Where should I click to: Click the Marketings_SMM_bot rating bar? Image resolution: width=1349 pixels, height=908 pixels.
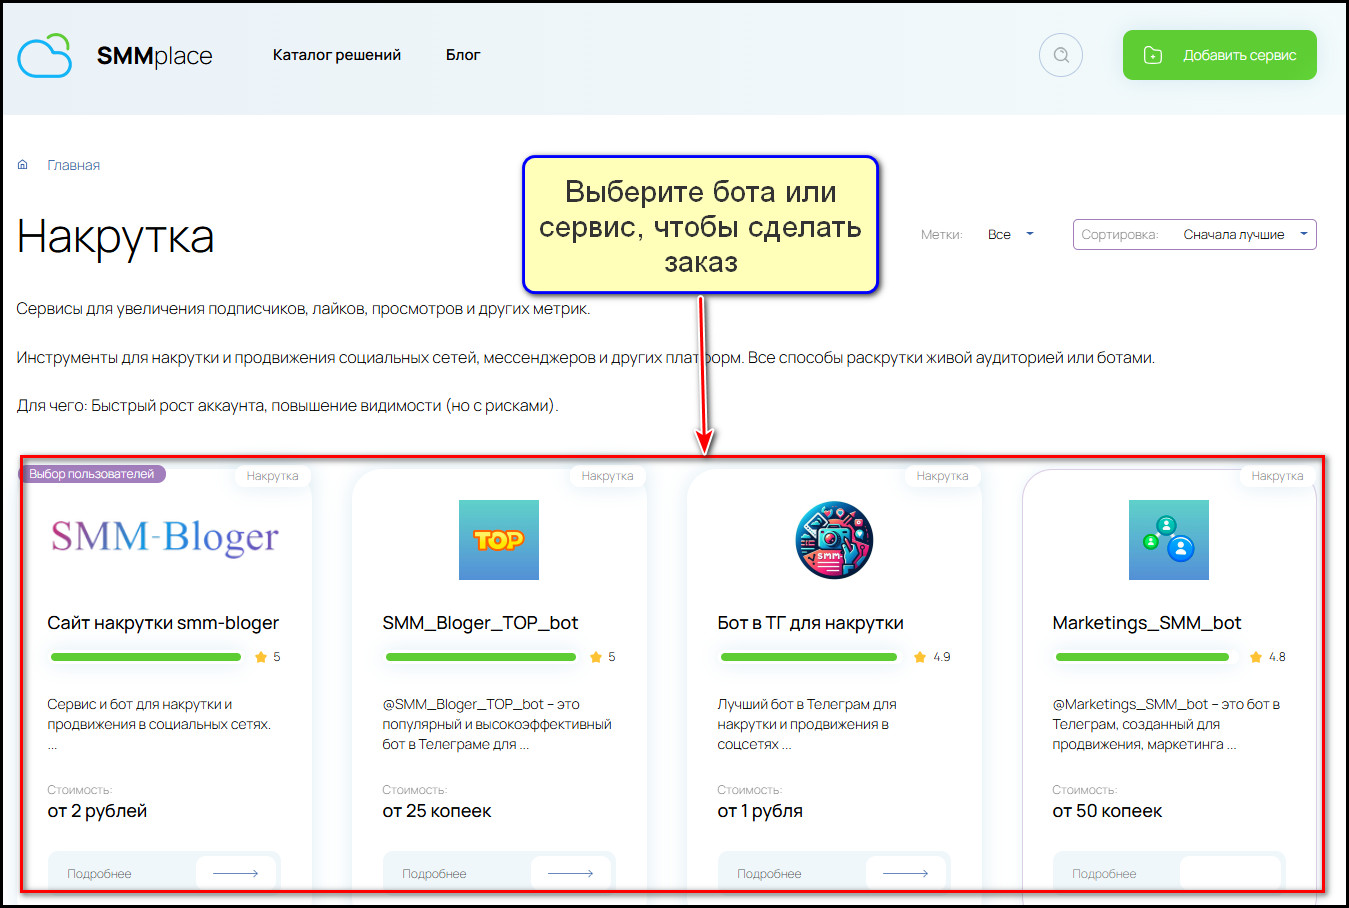pos(1142,657)
